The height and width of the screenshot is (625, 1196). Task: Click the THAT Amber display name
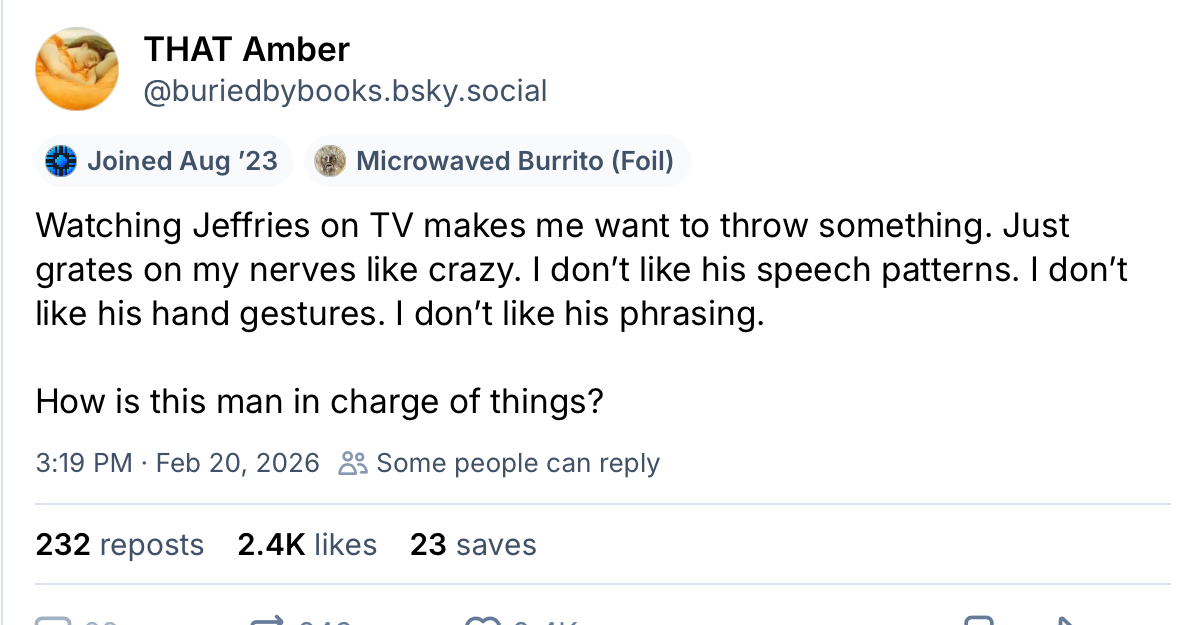click(x=247, y=48)
